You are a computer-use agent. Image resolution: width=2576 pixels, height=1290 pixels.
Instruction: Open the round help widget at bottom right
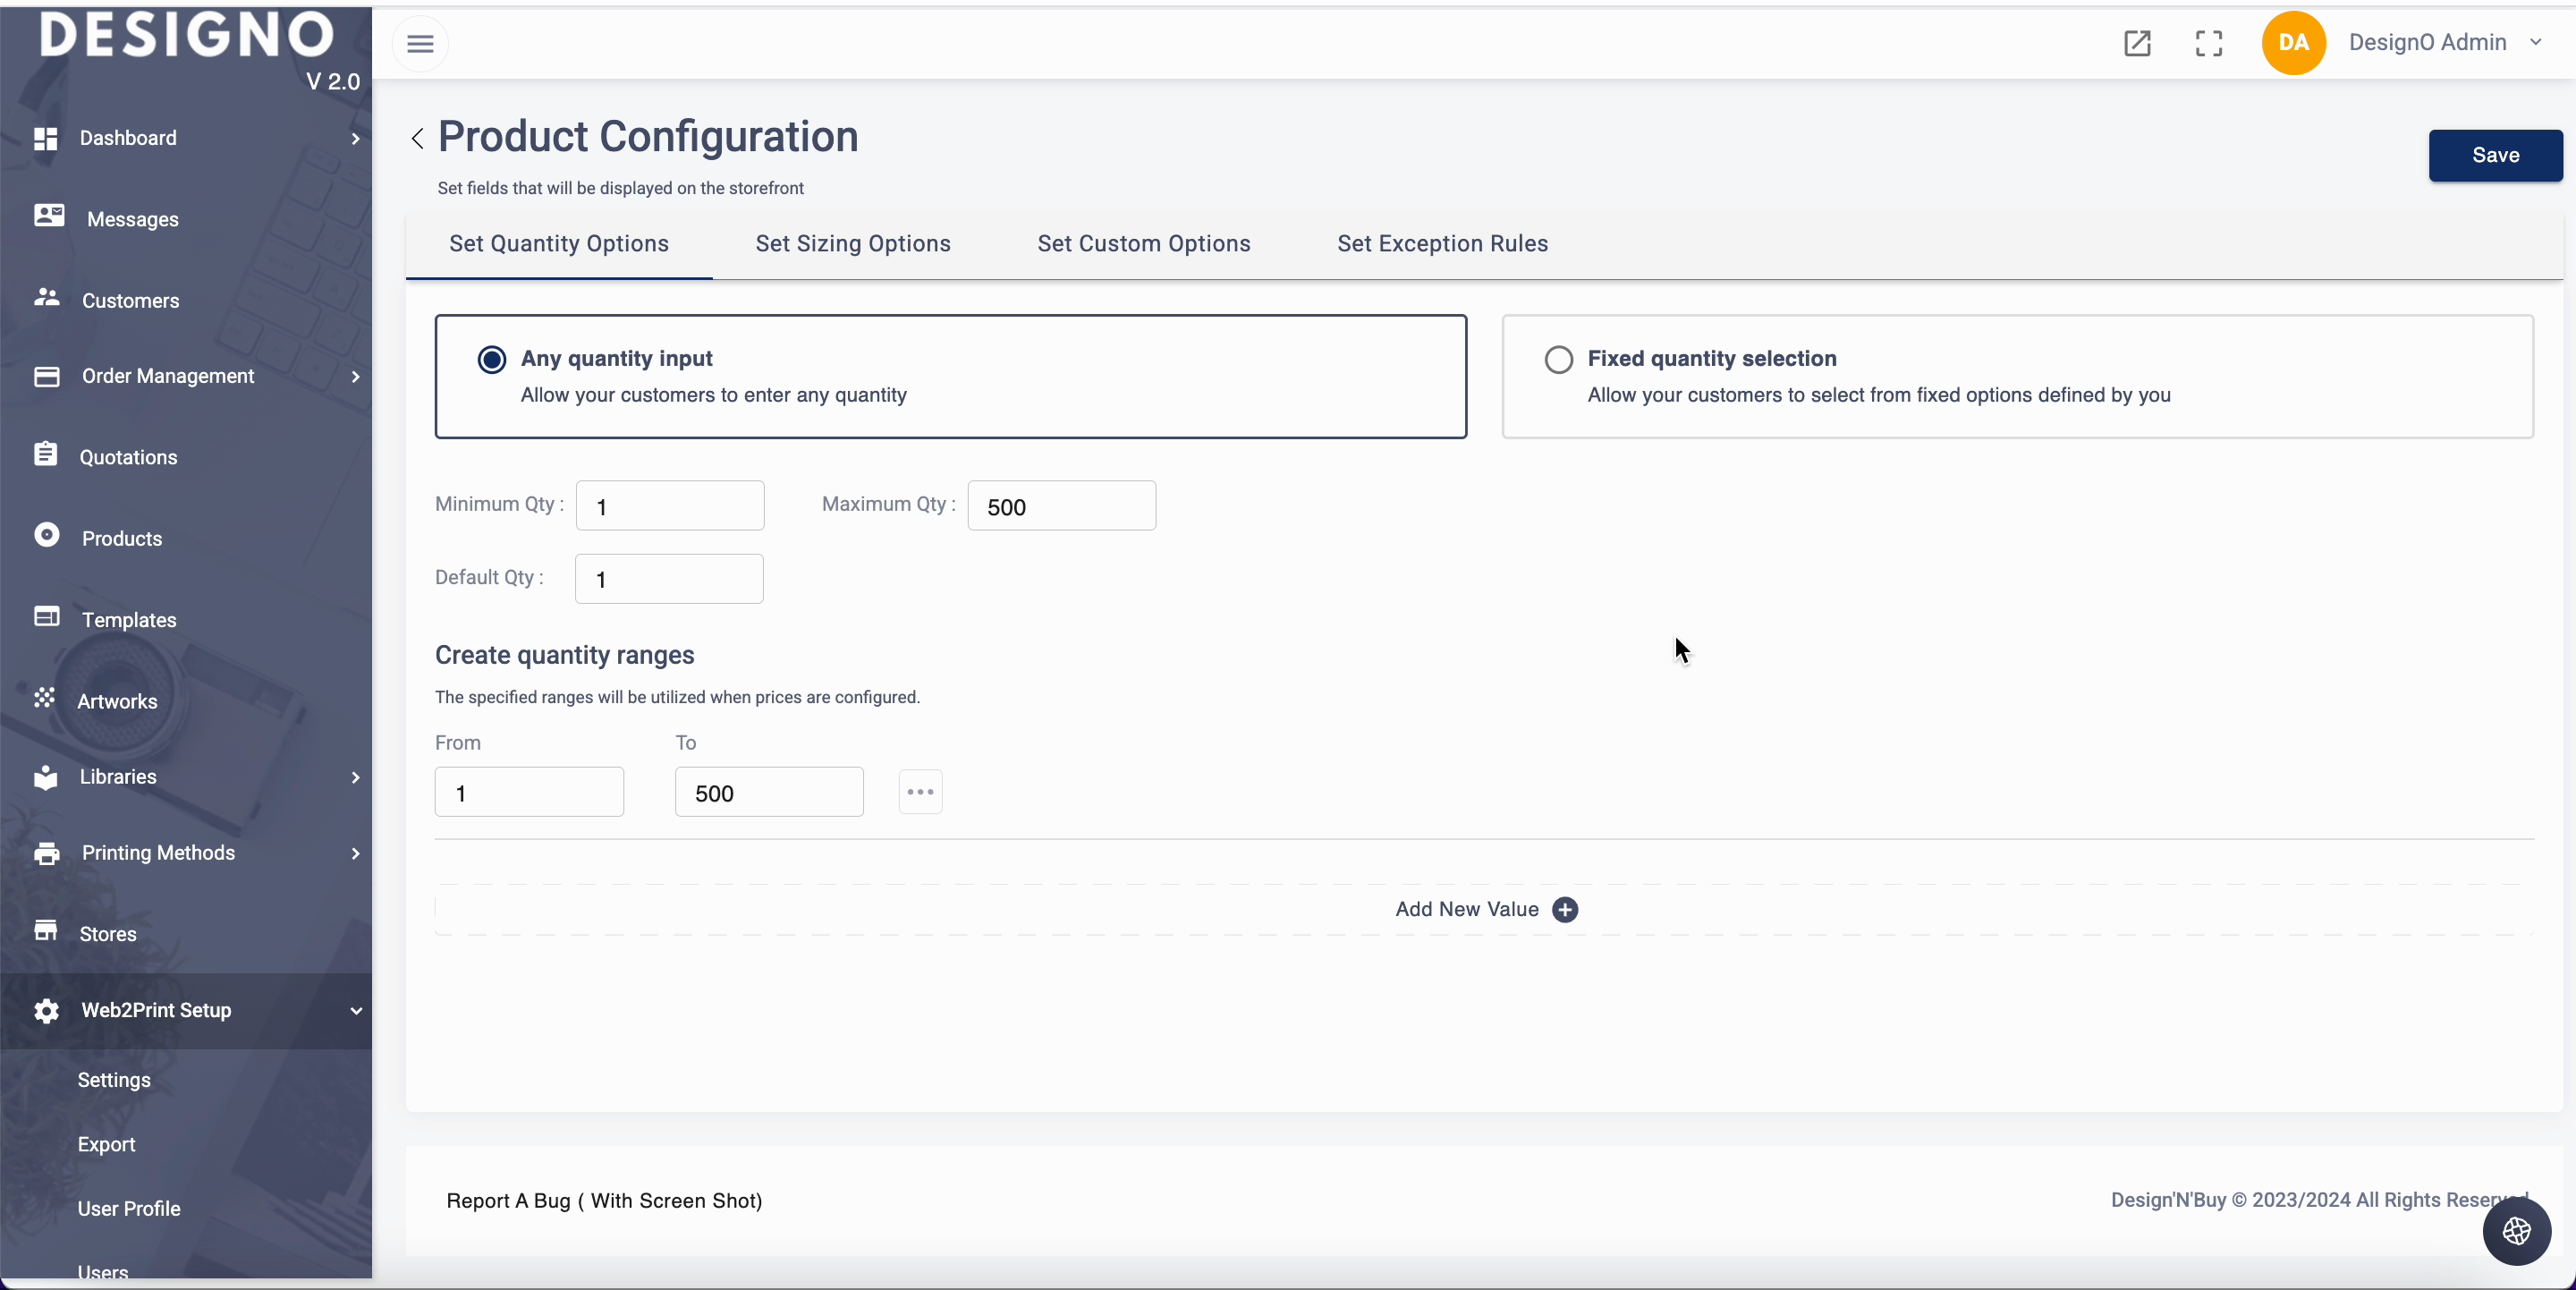point(2516,1231)
